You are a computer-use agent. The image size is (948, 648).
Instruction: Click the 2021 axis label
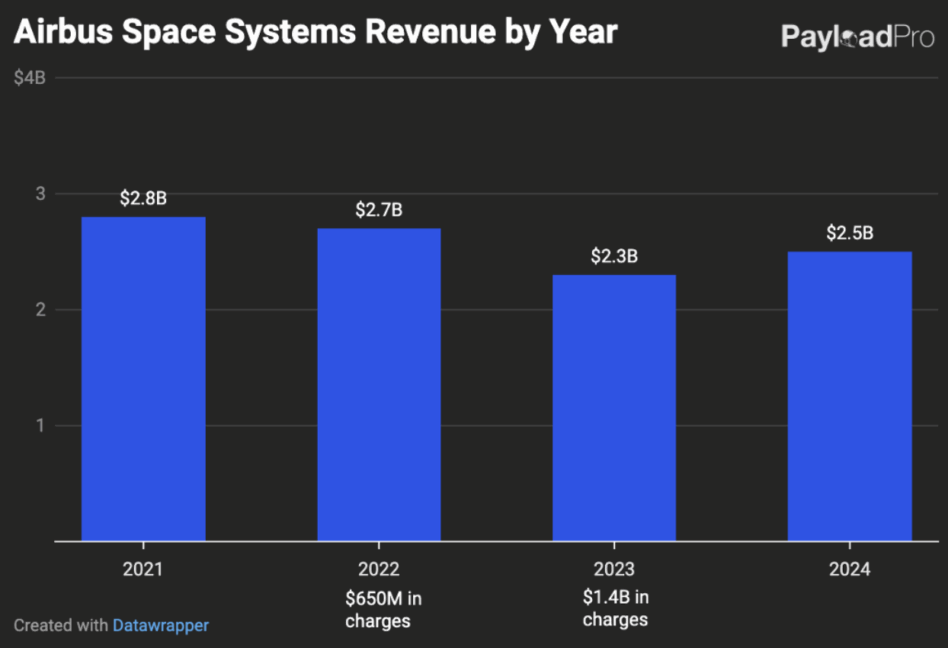click(143, 569)
